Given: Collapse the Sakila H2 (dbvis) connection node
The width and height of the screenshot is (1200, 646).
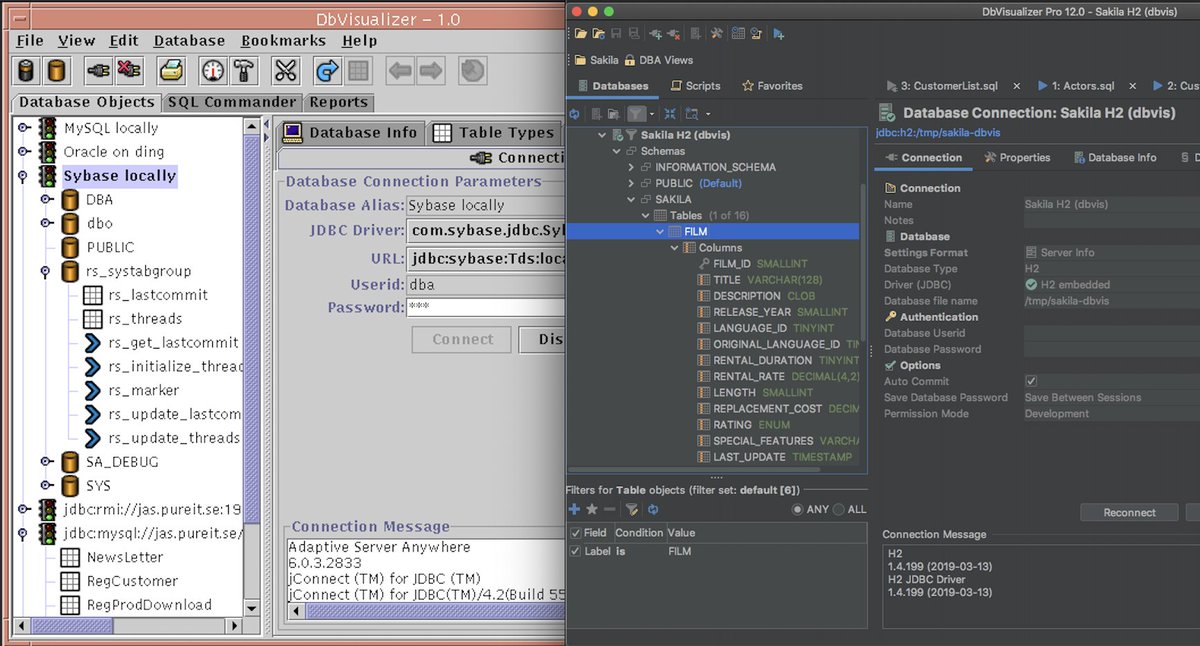Looking at the screenshot, I should click(x=601, y=135).
